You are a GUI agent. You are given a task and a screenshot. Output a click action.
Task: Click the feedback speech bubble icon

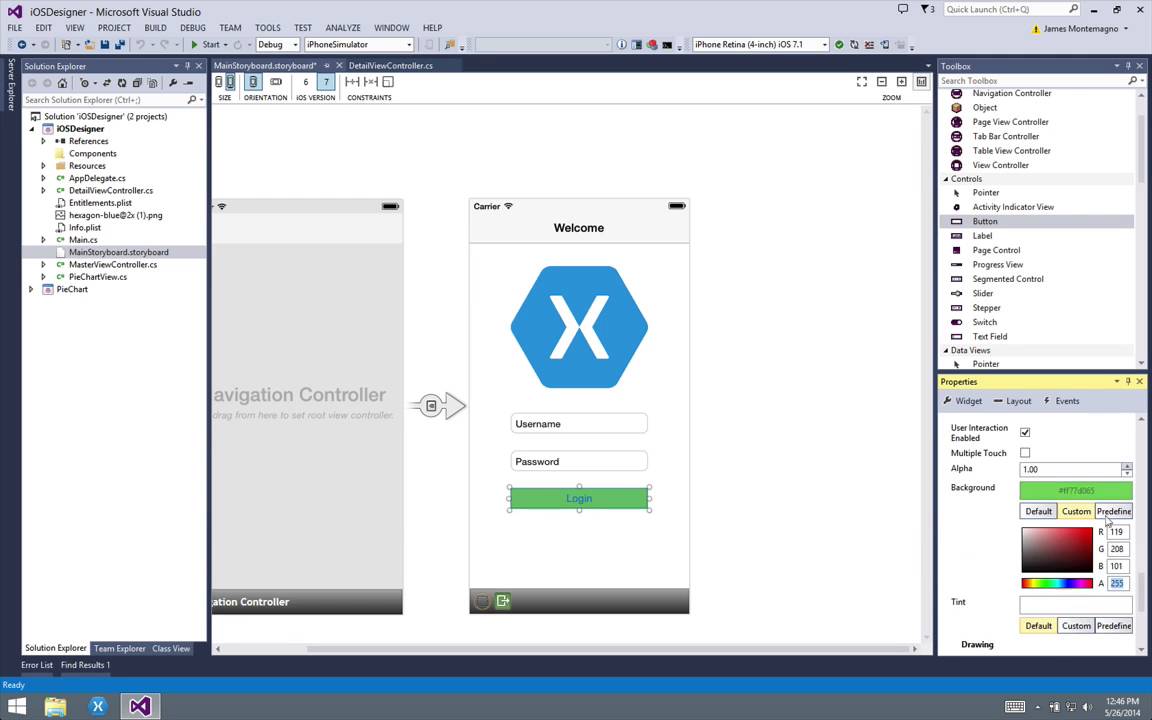tap(903, 10)
